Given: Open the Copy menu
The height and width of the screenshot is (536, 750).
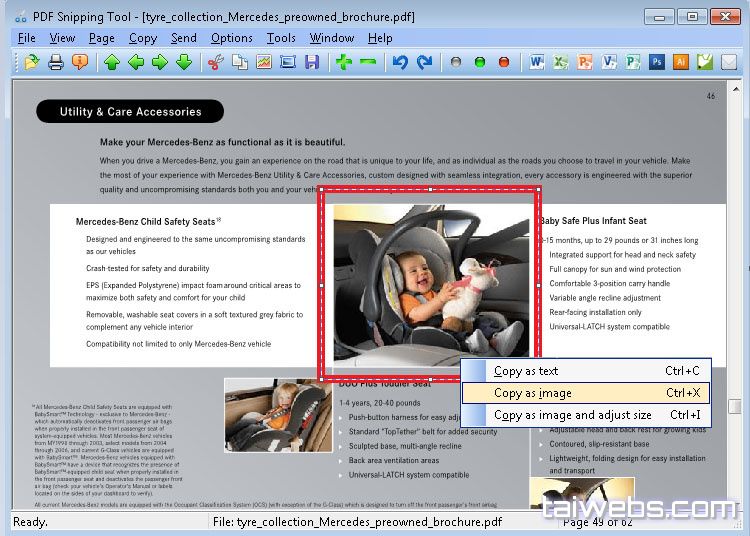Looking at the screenshot, I should tap(143, 38).
